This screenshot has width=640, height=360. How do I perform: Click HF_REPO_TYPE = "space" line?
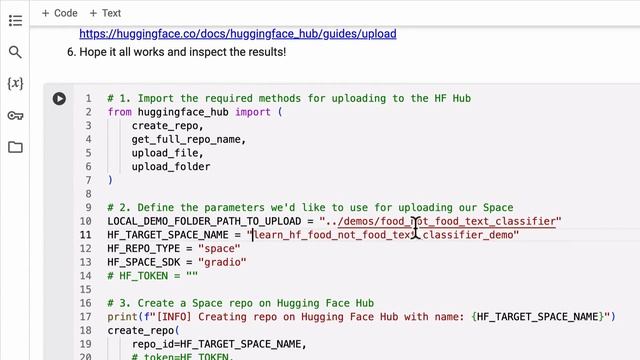point(174,249)
